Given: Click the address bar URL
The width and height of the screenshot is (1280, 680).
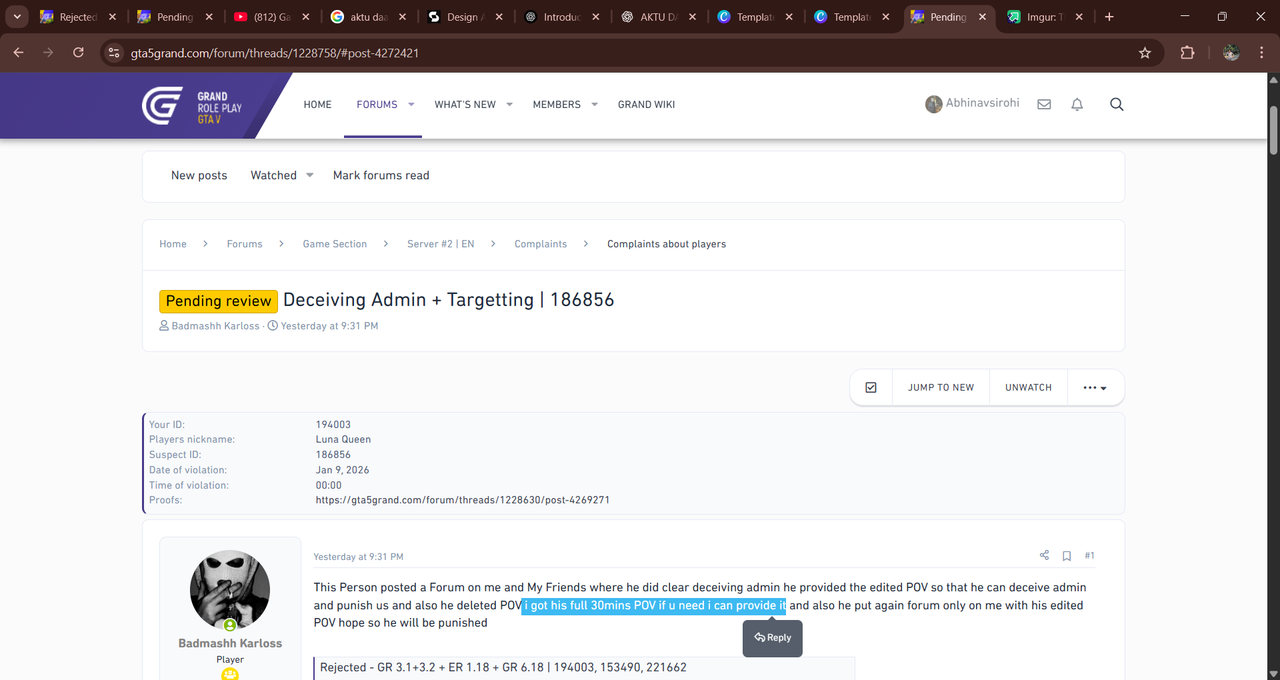Looking at the screenshot, I should (x=275, y=53).
